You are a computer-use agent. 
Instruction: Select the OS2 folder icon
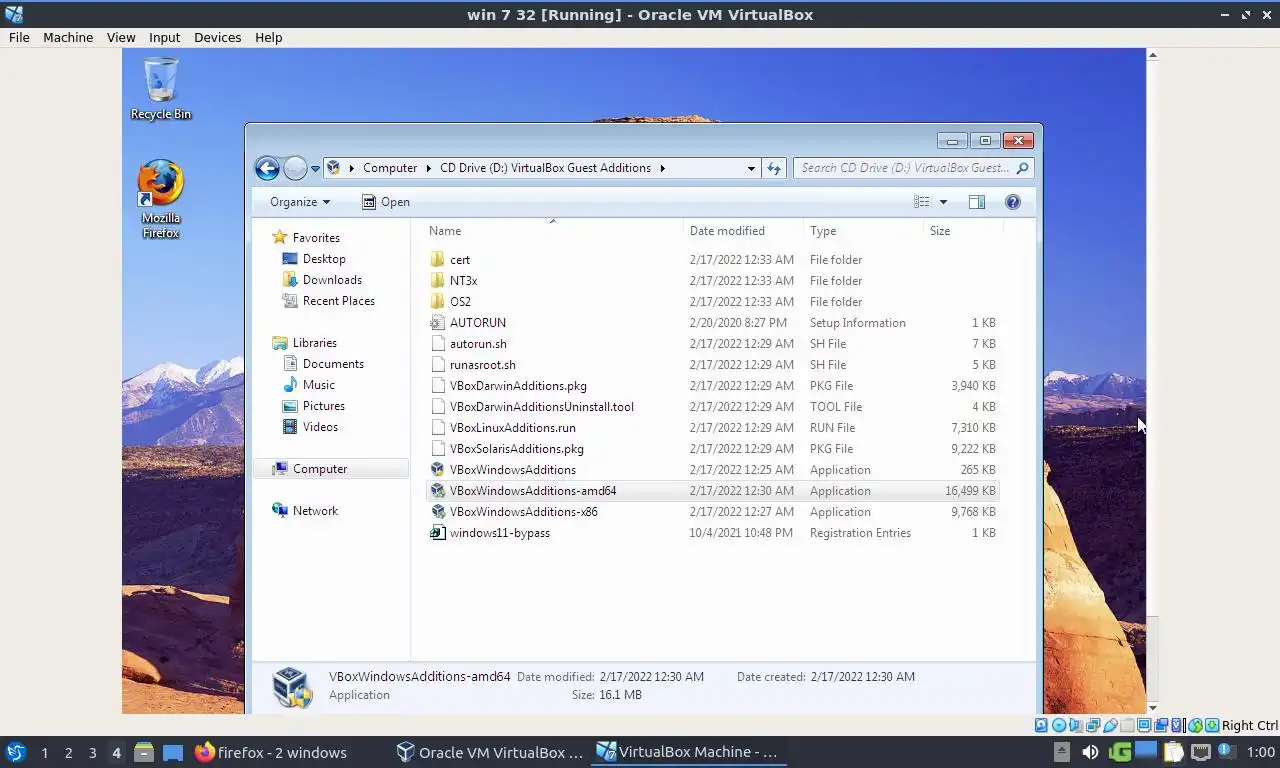coord(437,302)
